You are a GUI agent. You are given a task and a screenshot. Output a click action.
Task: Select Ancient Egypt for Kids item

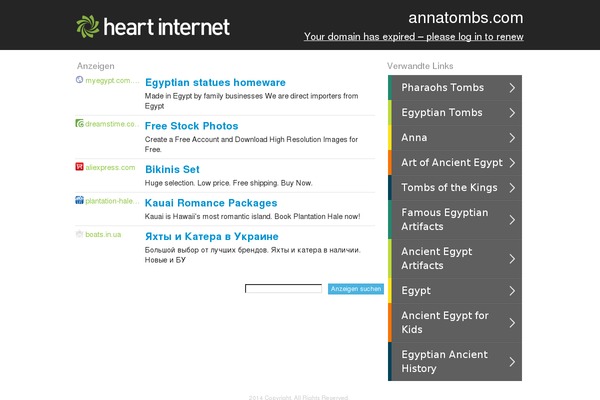tap(455, 323)
